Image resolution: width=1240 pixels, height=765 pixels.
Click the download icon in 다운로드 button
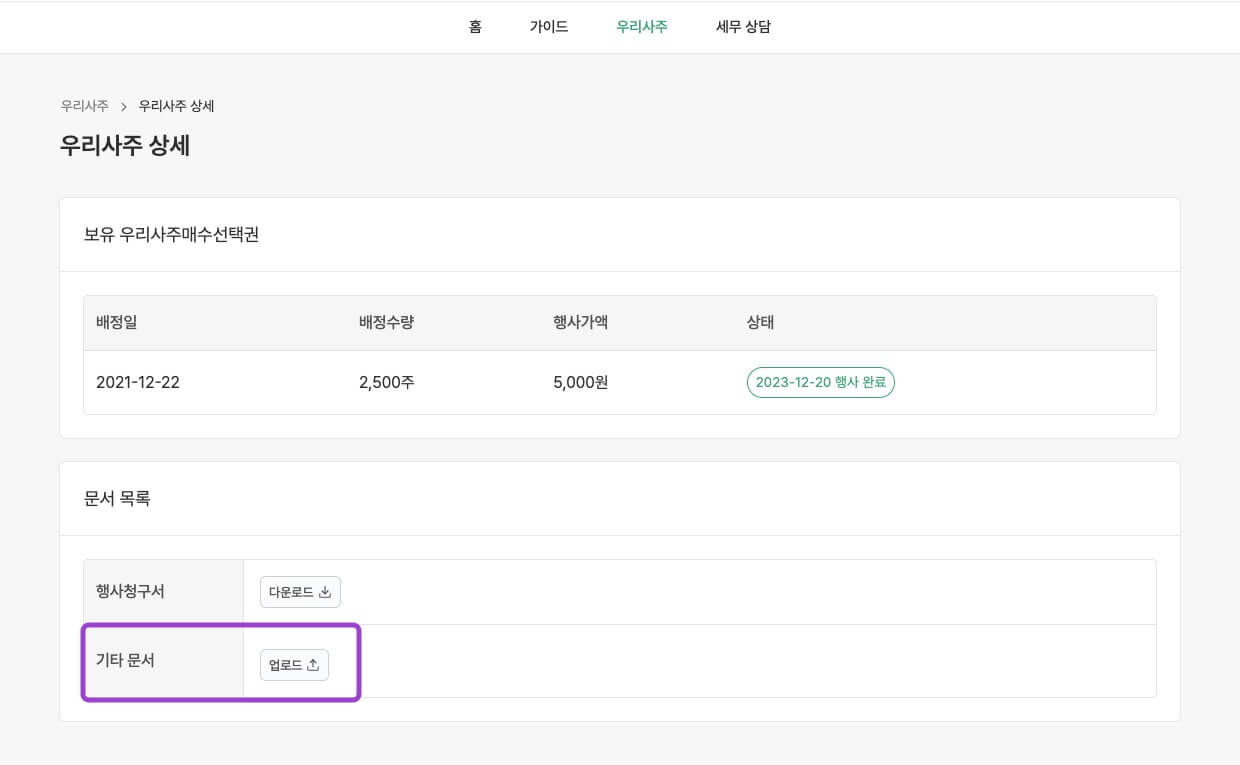(325, 592)
